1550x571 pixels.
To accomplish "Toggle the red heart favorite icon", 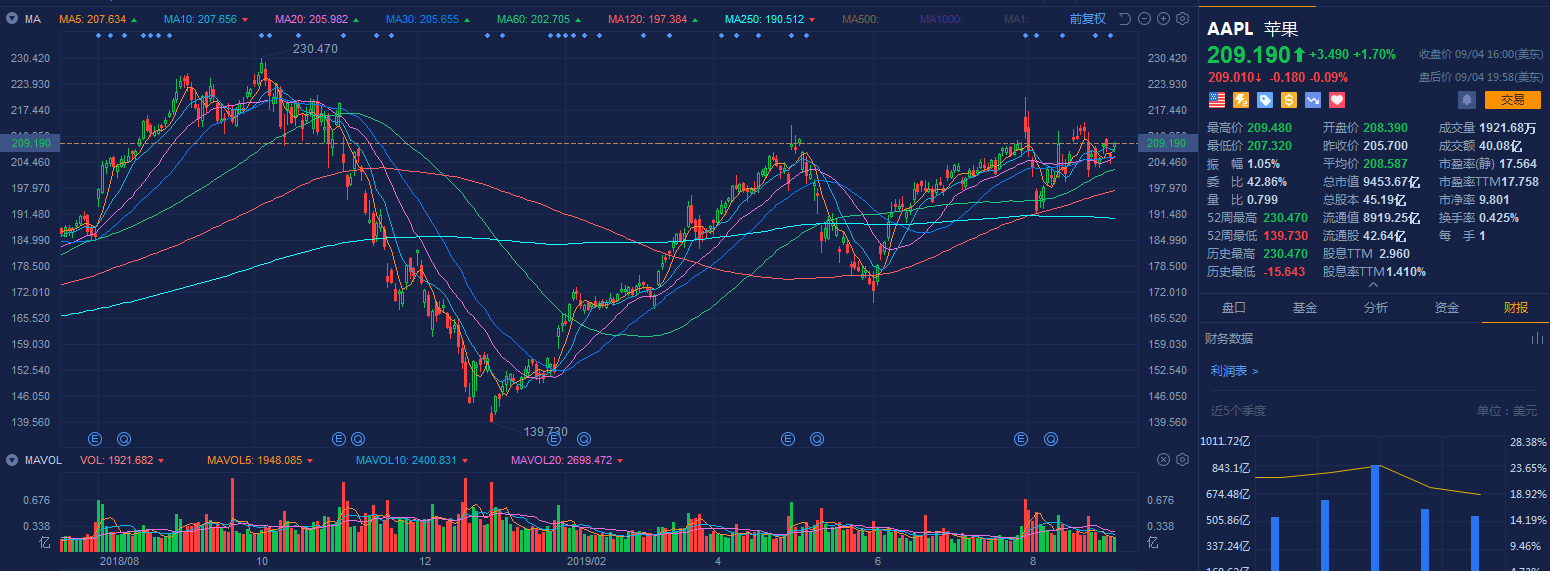I will [x=1337, y=99].
